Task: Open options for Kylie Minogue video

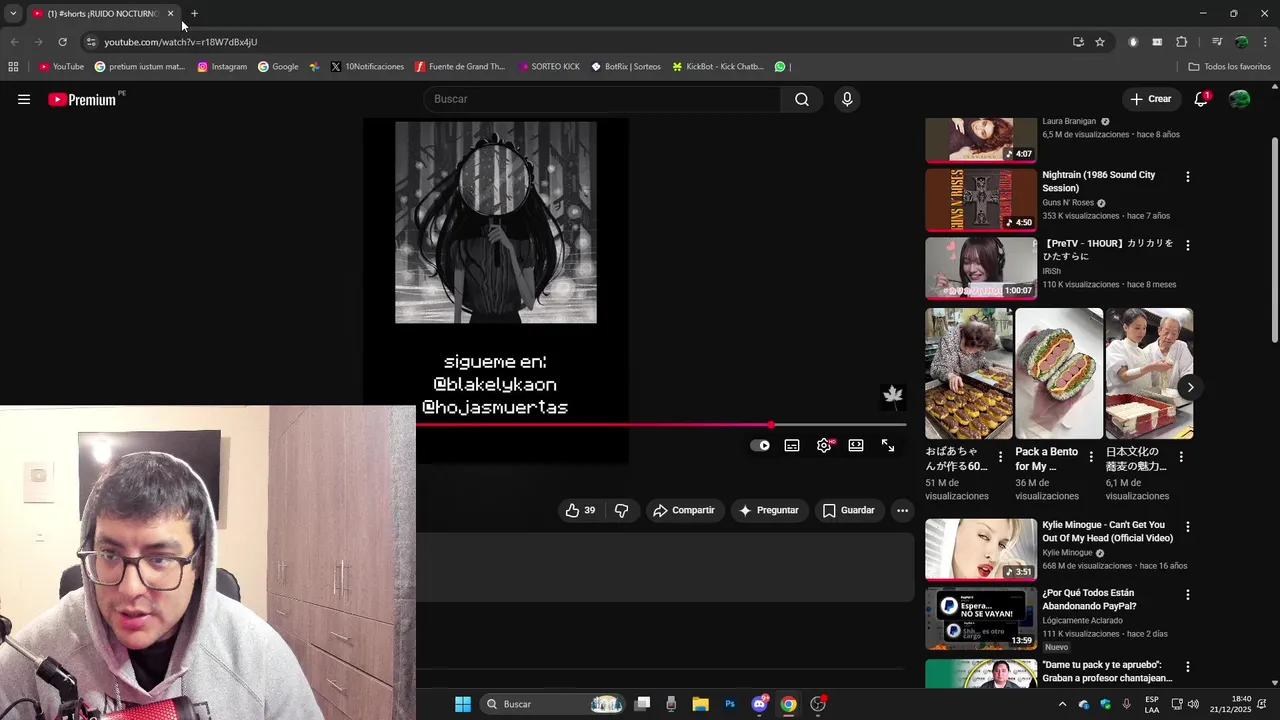Action: tap(1188, 527)
